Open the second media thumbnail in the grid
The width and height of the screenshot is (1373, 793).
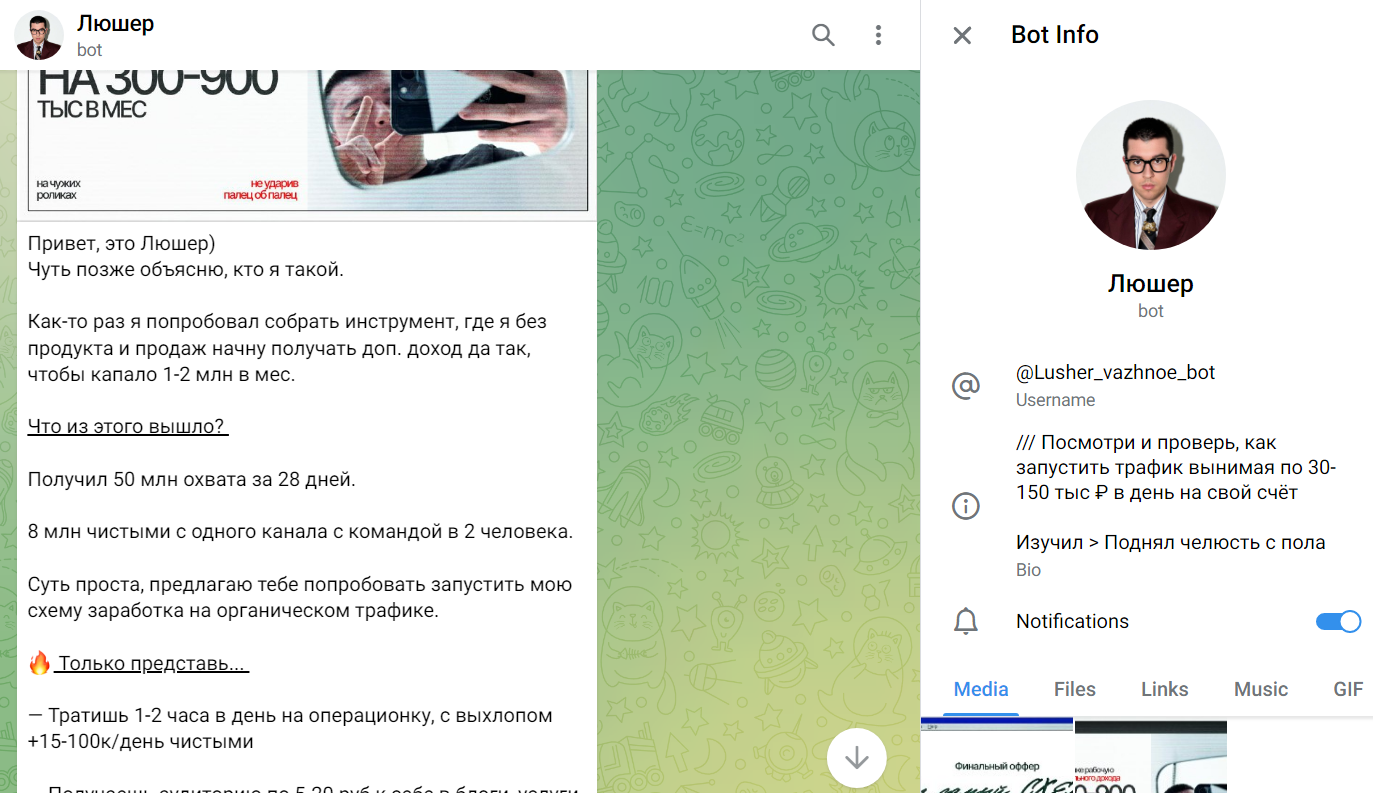[1150, 757]
